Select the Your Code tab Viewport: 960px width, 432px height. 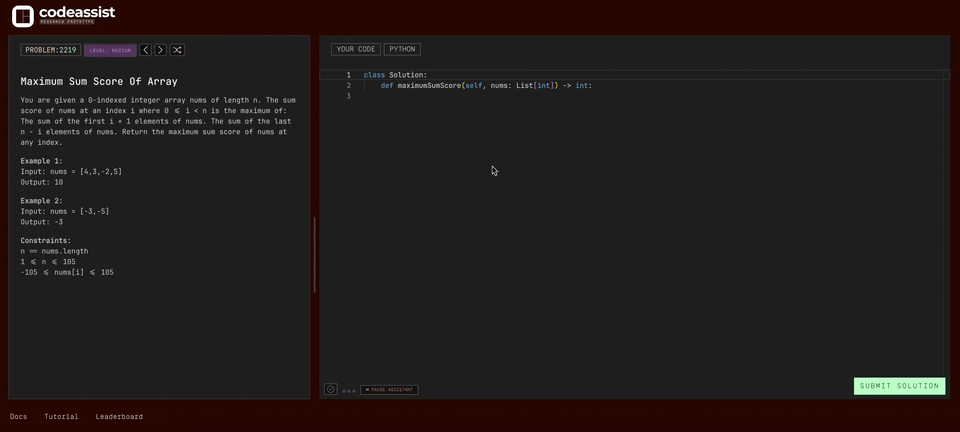coord(356,49)
